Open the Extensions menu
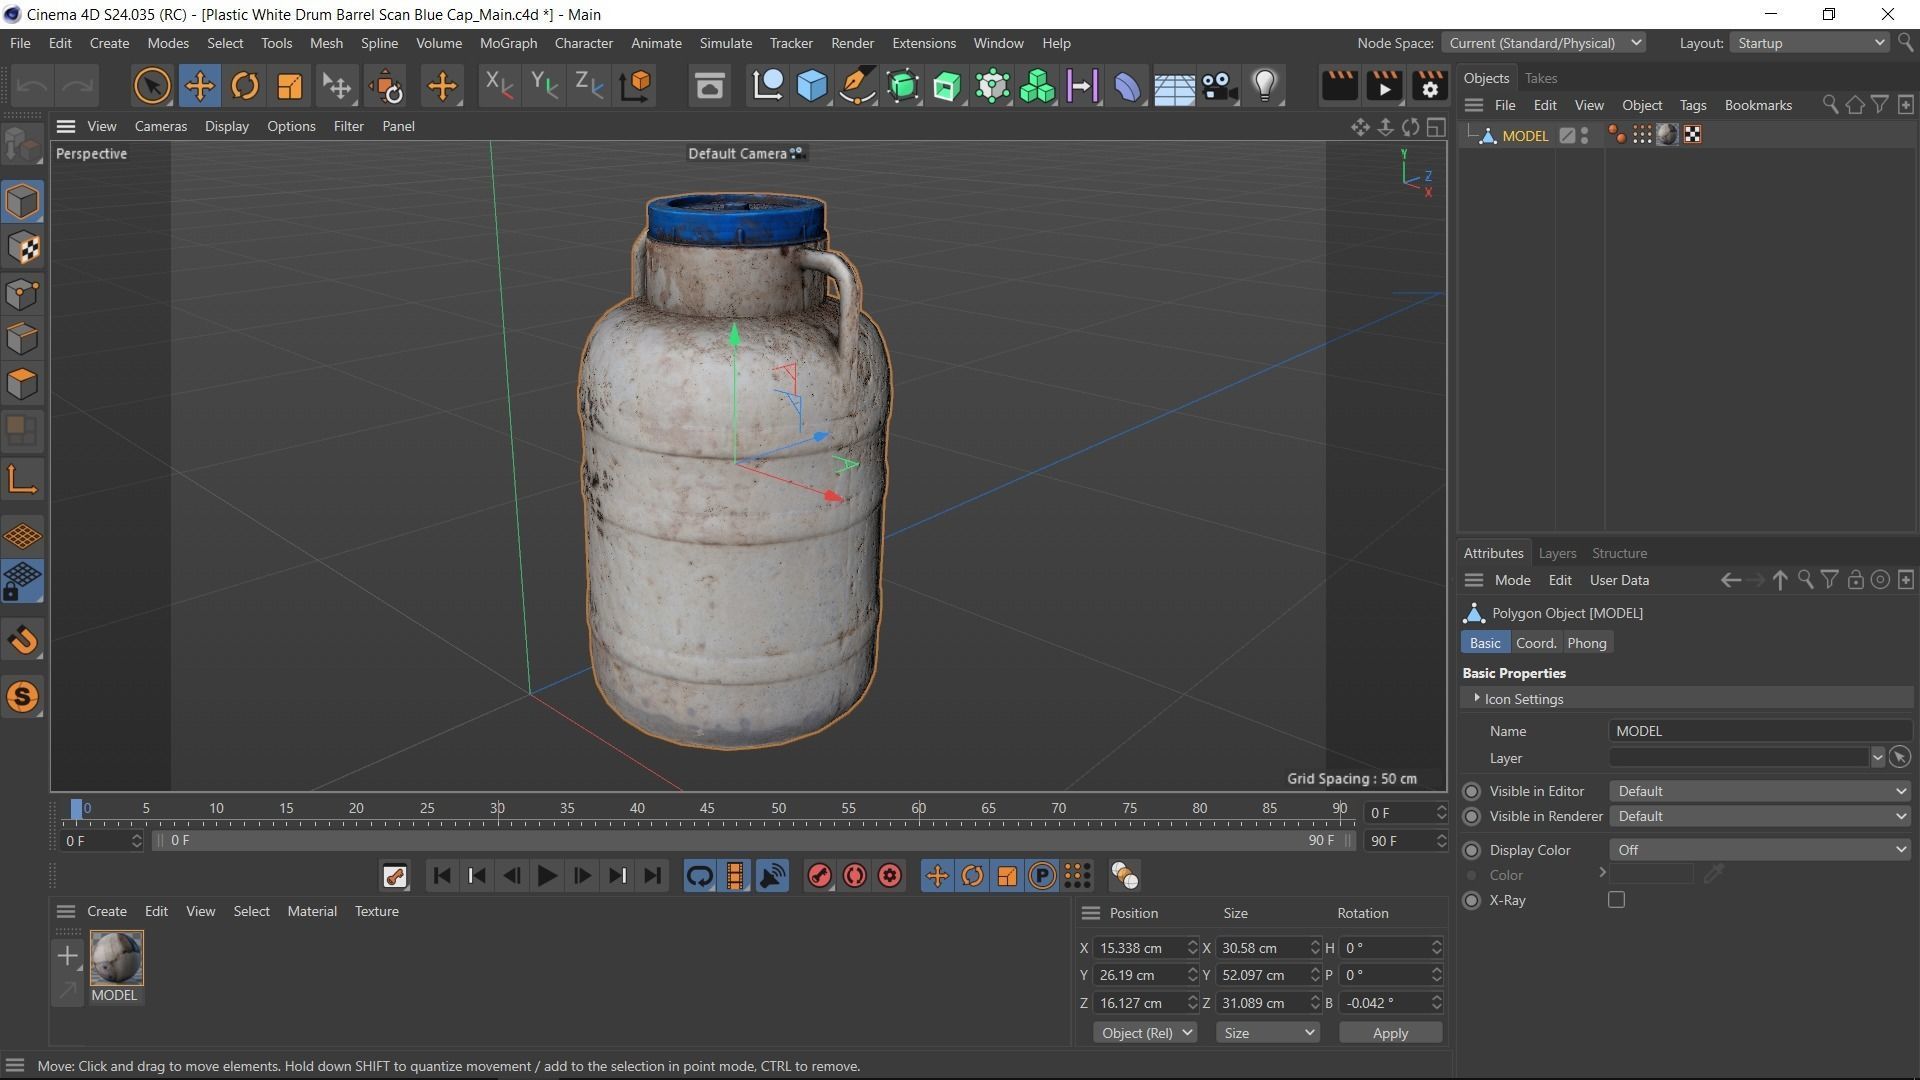Image resolution: width=1920 pixels, height=1080 pixels. 923,43
